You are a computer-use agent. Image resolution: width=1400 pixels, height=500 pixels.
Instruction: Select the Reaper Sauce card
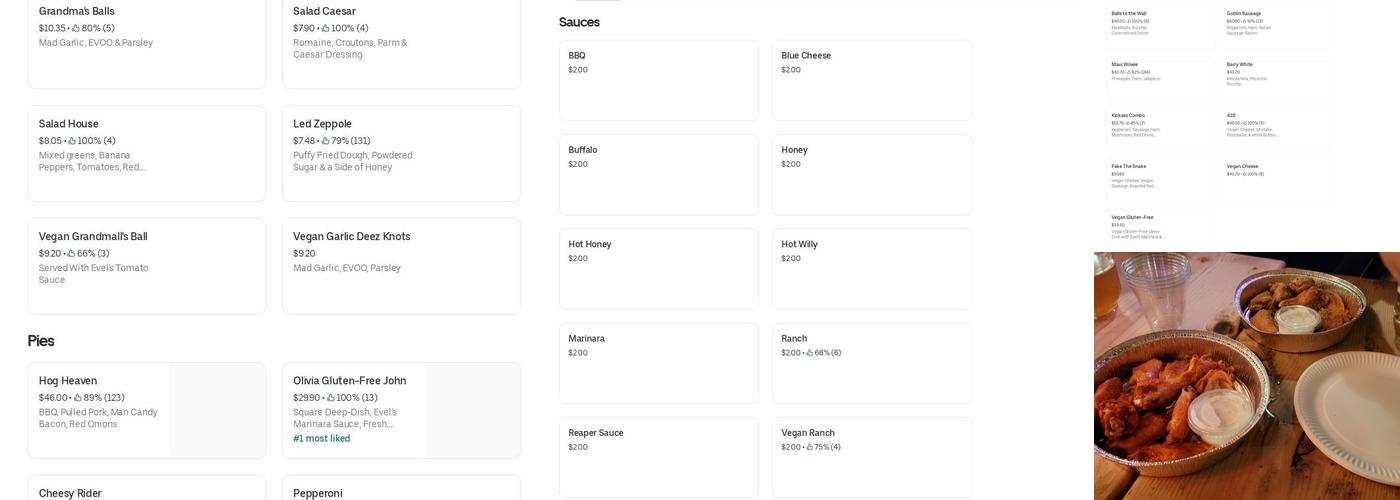click(x=658, y=457)
